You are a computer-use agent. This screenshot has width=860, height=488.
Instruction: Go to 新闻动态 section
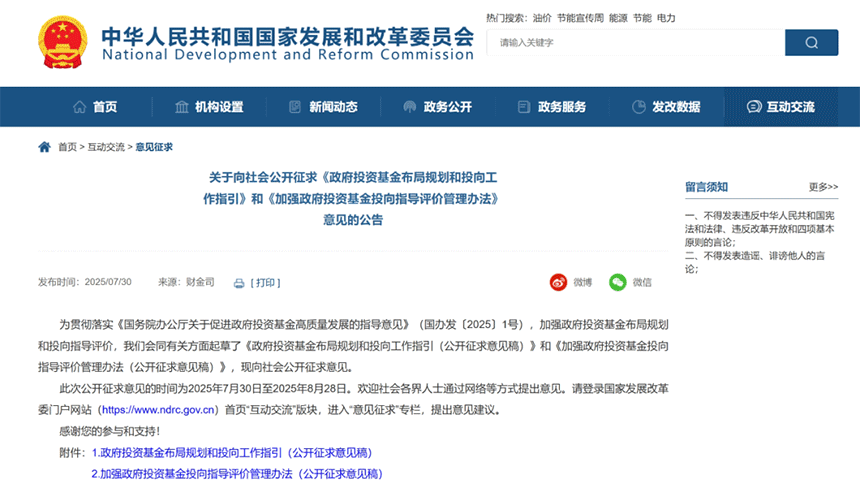click(x=322, y=107)
